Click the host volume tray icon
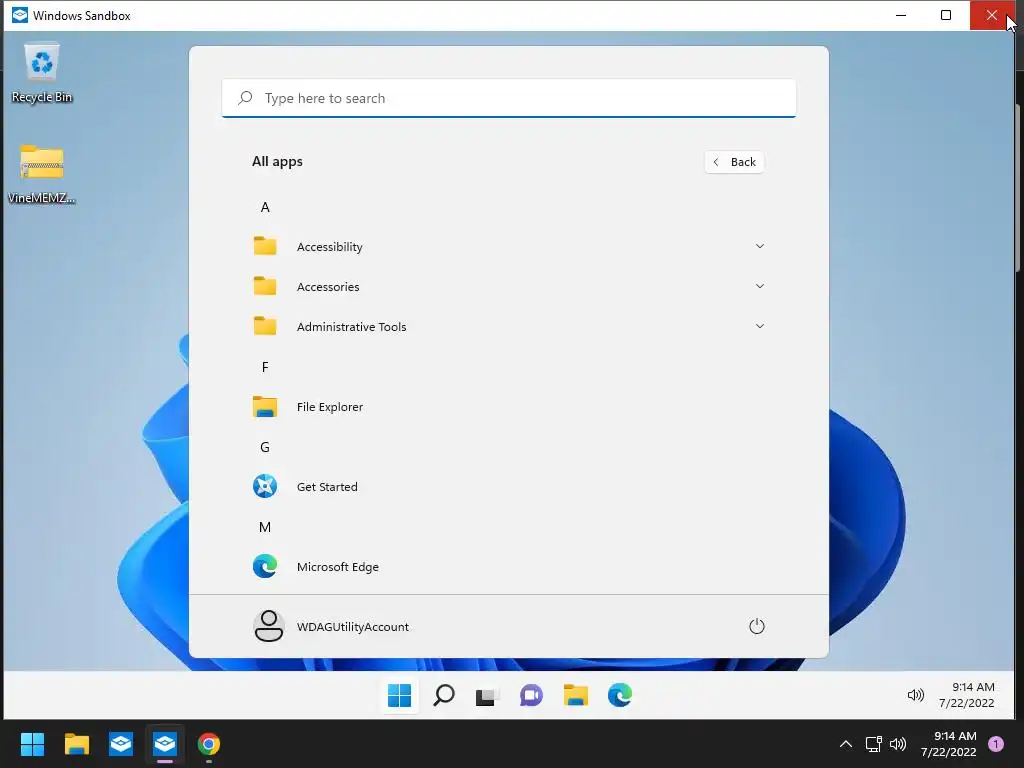The image size is (1024, 768). coord(898,744)
